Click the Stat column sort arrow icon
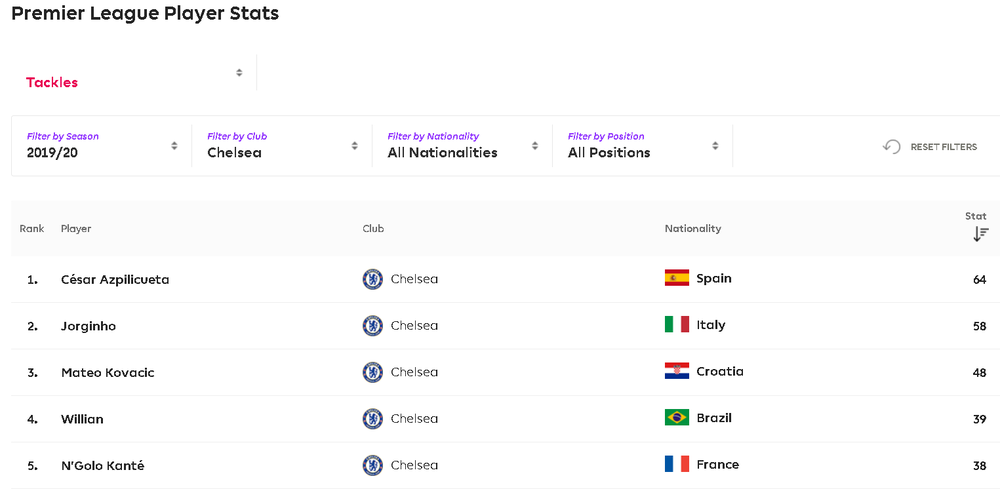Image resolution: width=1000 pixels, height=489 pixels. click(x=980, y=234)
